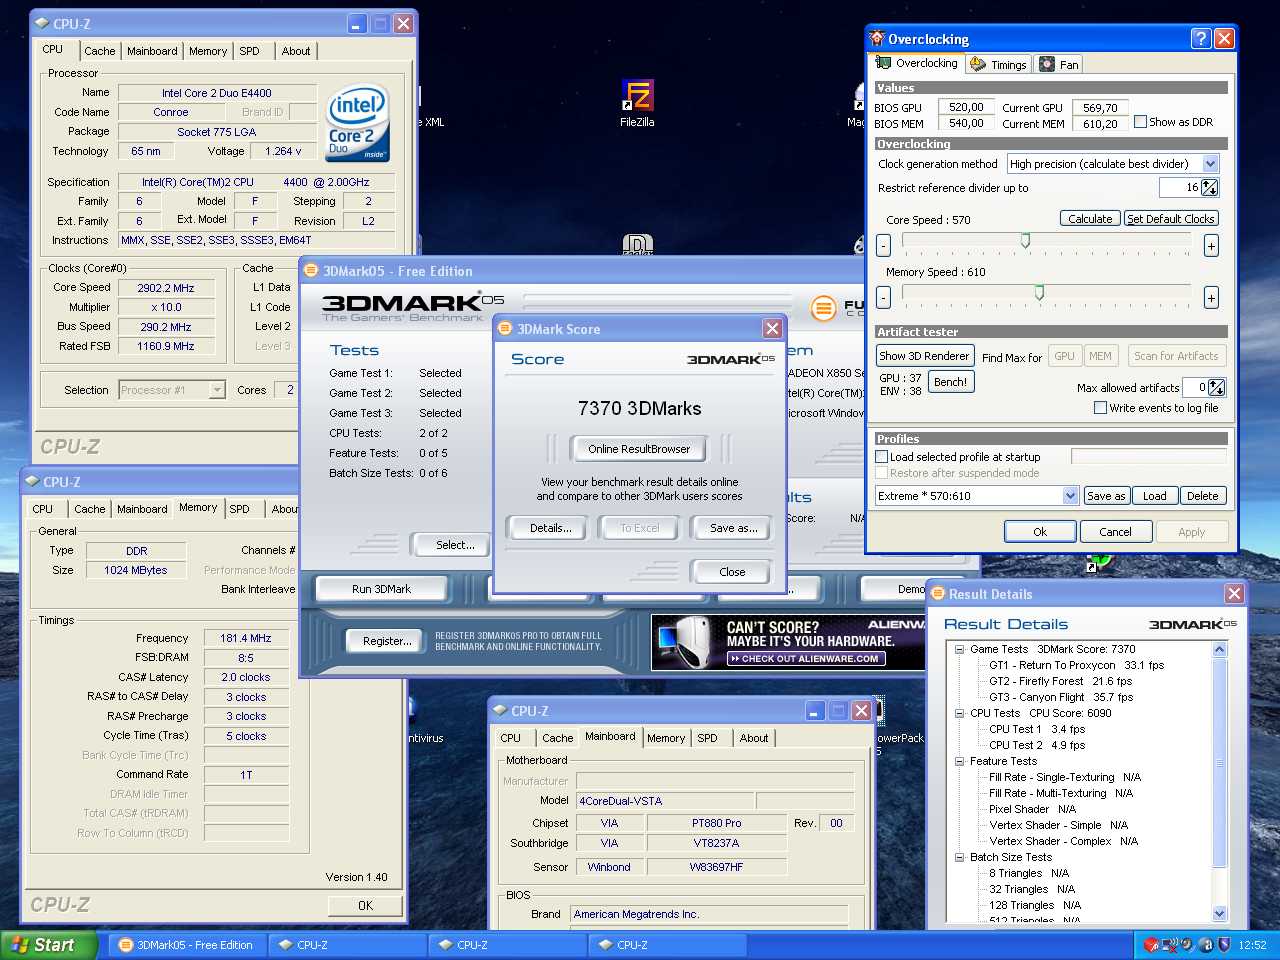Image resolution: width=1280 pixels, height=960 pixels.
Task: Increase Memory Speed with plus button
Action: point(1211,297)
